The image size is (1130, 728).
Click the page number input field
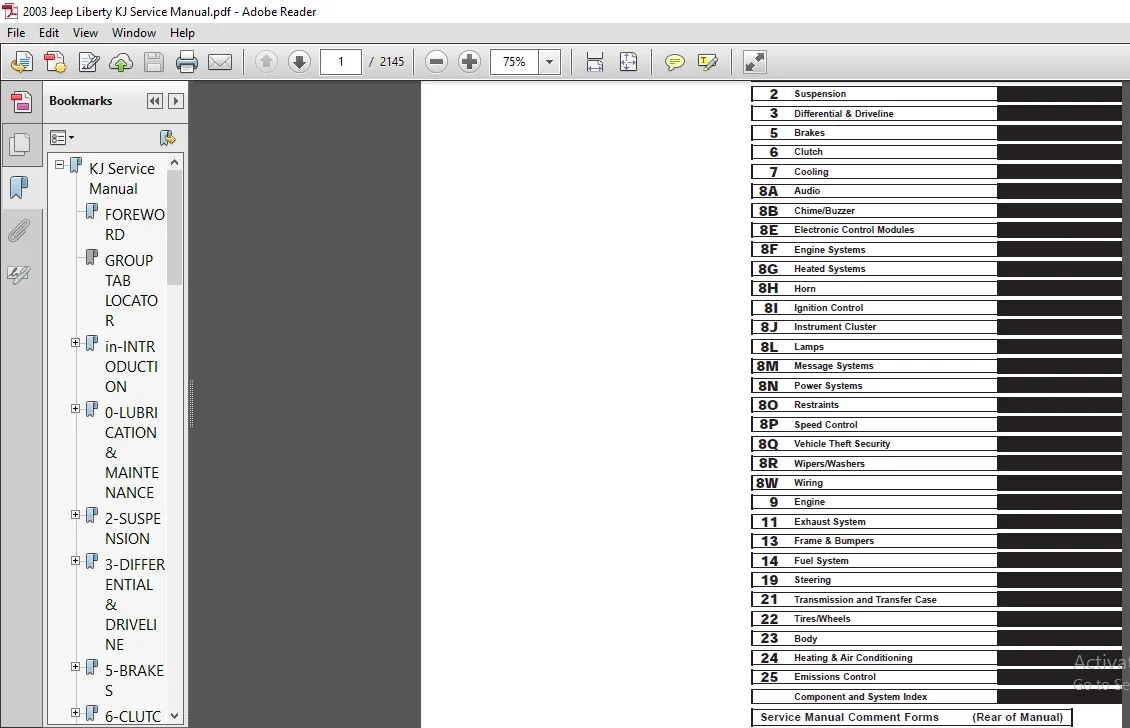click(x=341, y=62)
